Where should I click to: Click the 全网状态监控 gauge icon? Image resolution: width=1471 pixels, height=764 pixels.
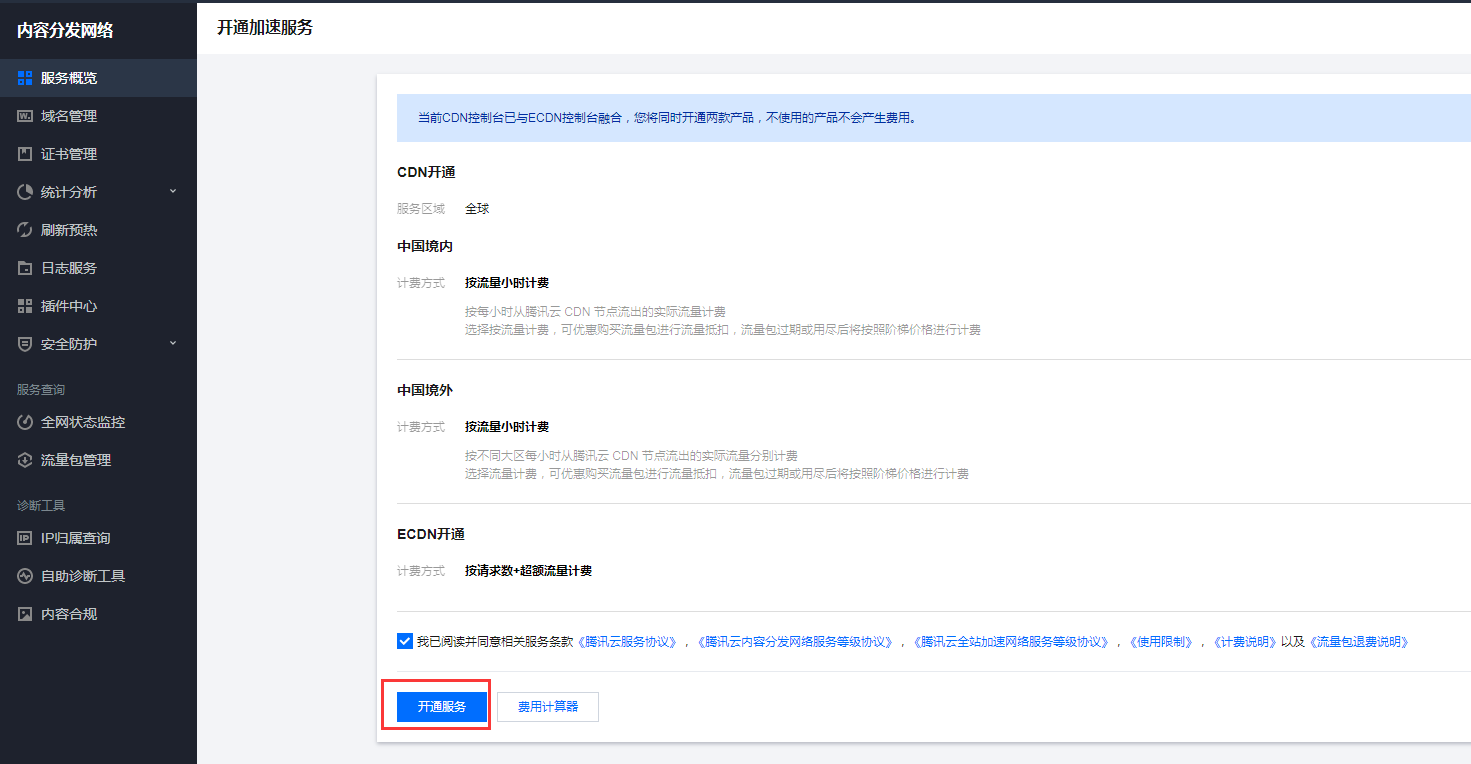tap(25, 422)
